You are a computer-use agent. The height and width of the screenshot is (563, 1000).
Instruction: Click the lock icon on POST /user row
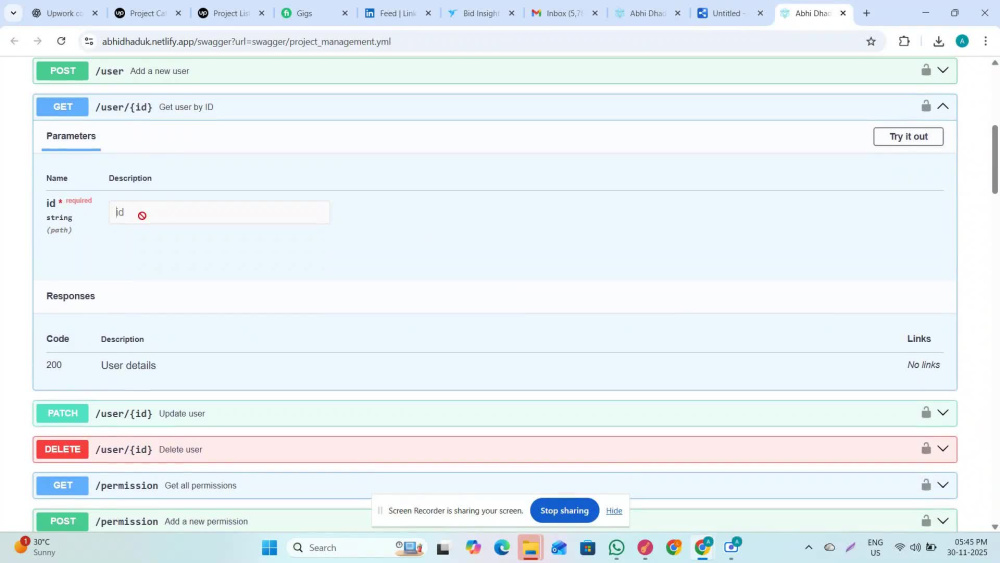click(x=925, y=70)
